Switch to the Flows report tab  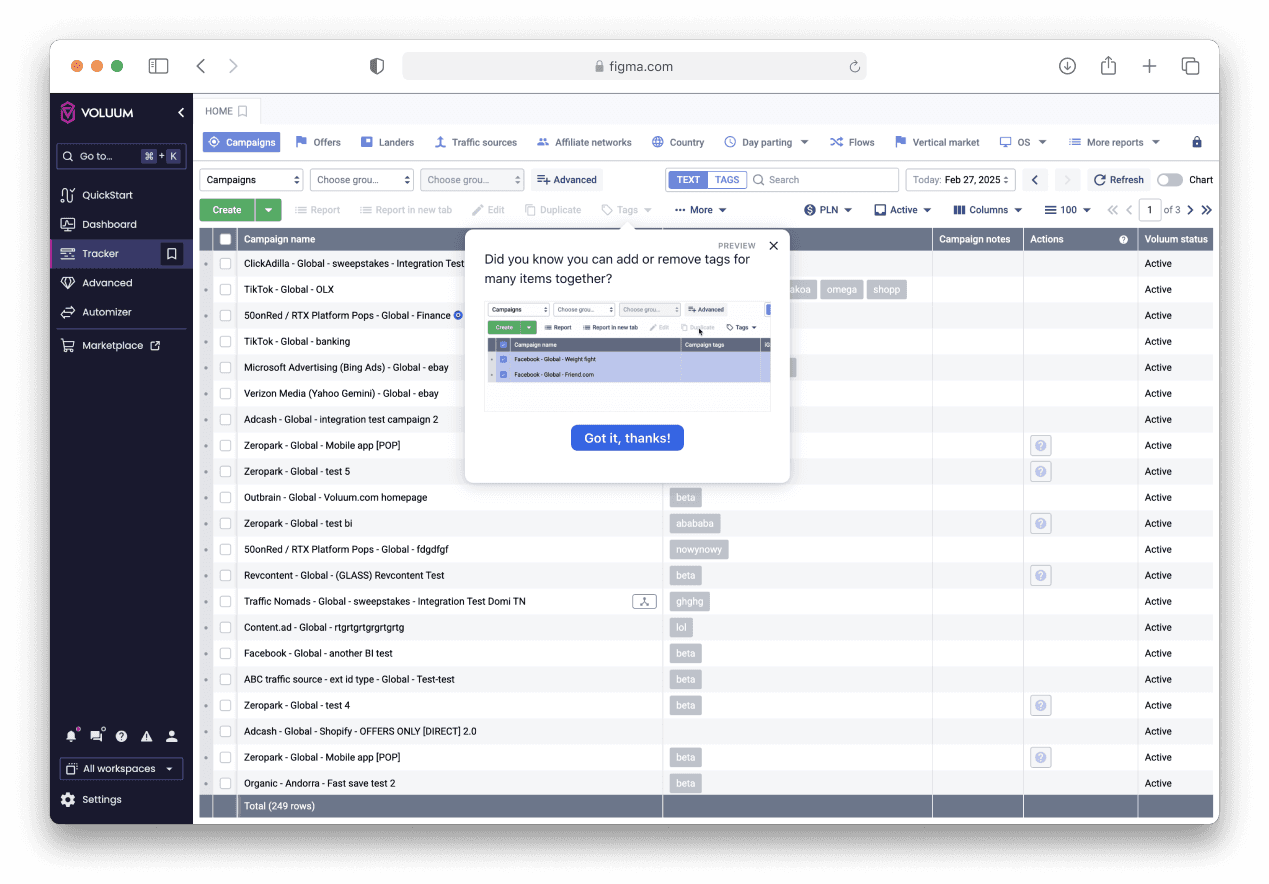coord(852,142)
